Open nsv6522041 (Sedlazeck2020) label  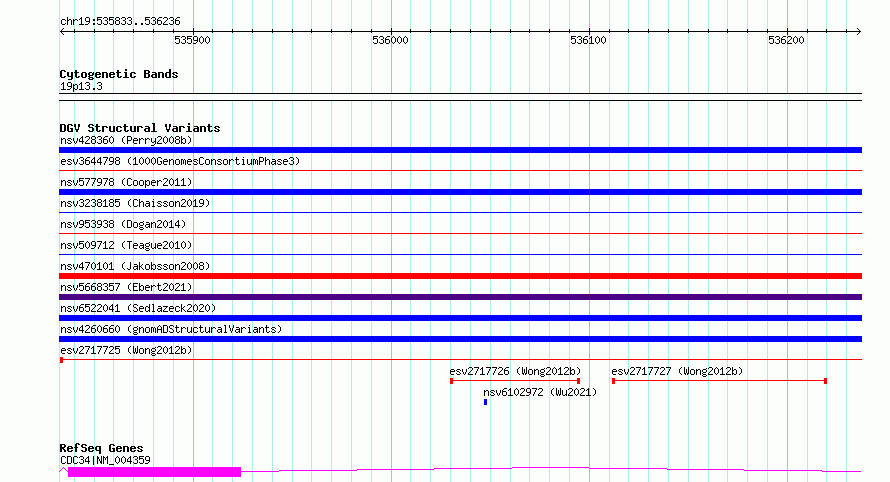[x=138, y=308]
